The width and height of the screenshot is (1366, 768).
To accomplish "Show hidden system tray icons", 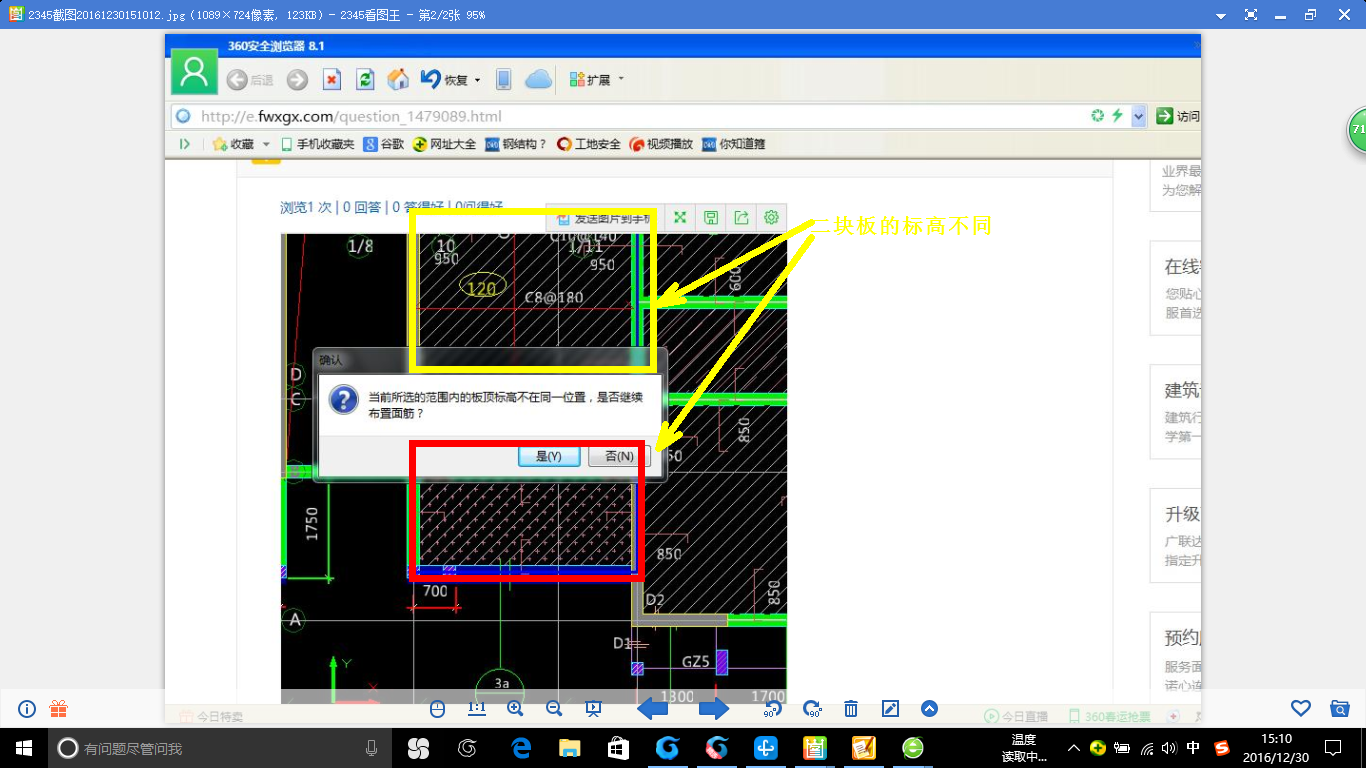I will [1074, 748].
